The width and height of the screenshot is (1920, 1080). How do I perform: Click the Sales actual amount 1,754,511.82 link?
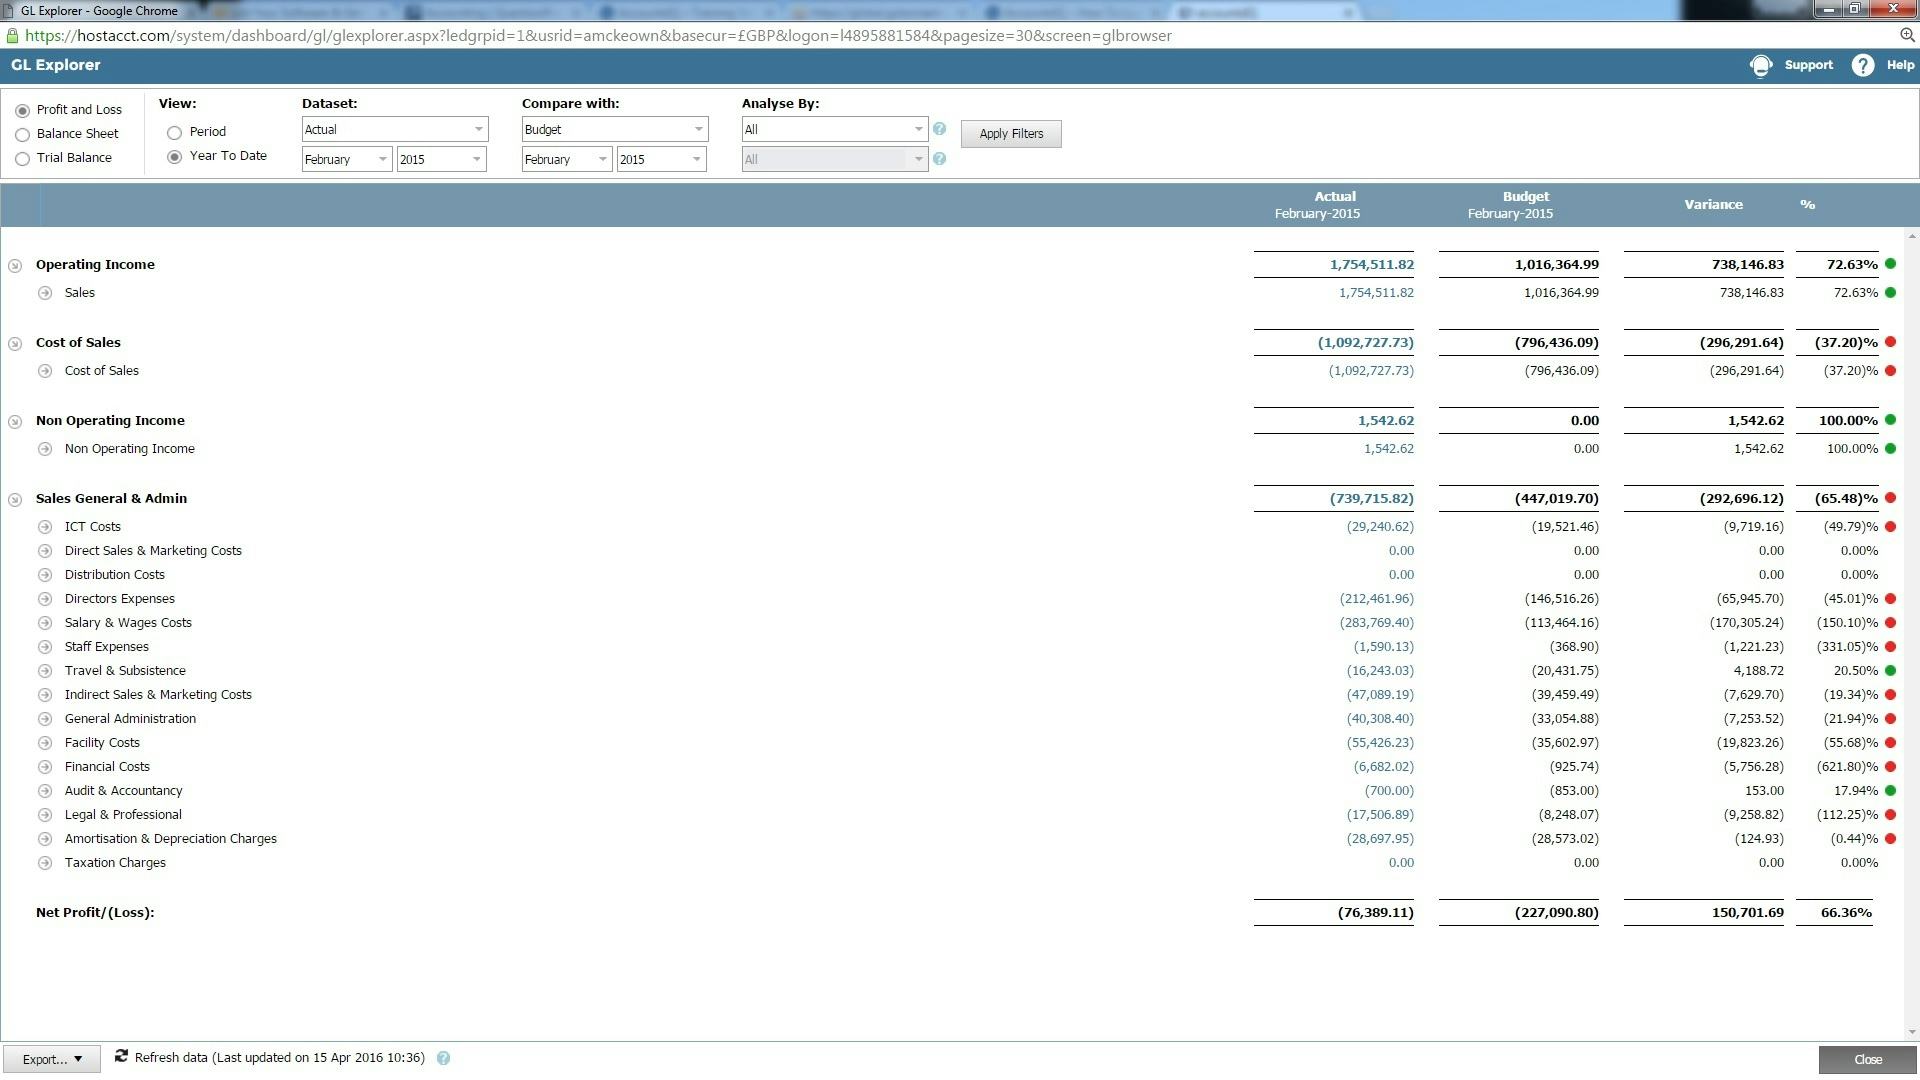[1375, 293]
